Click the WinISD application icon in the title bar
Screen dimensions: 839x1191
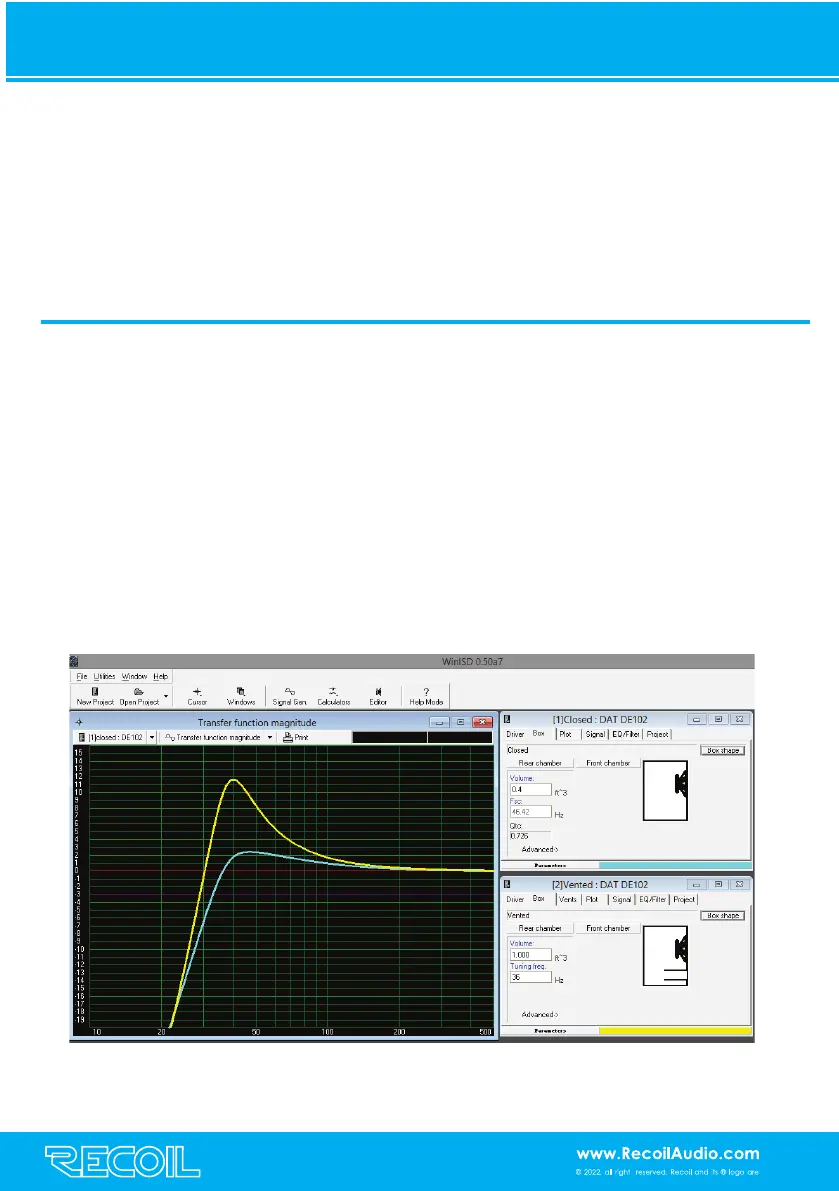74,662
